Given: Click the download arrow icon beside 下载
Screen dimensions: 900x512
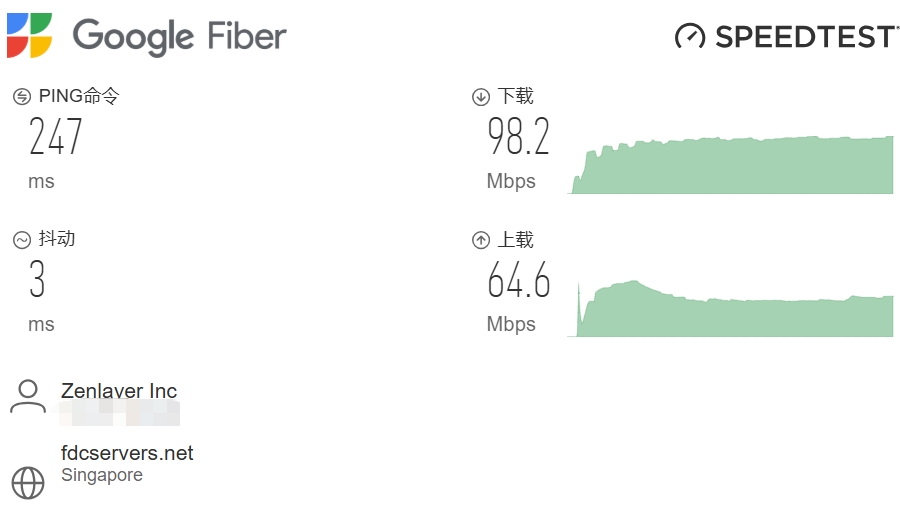Looking at the screenshot, I should pos(481,97).
